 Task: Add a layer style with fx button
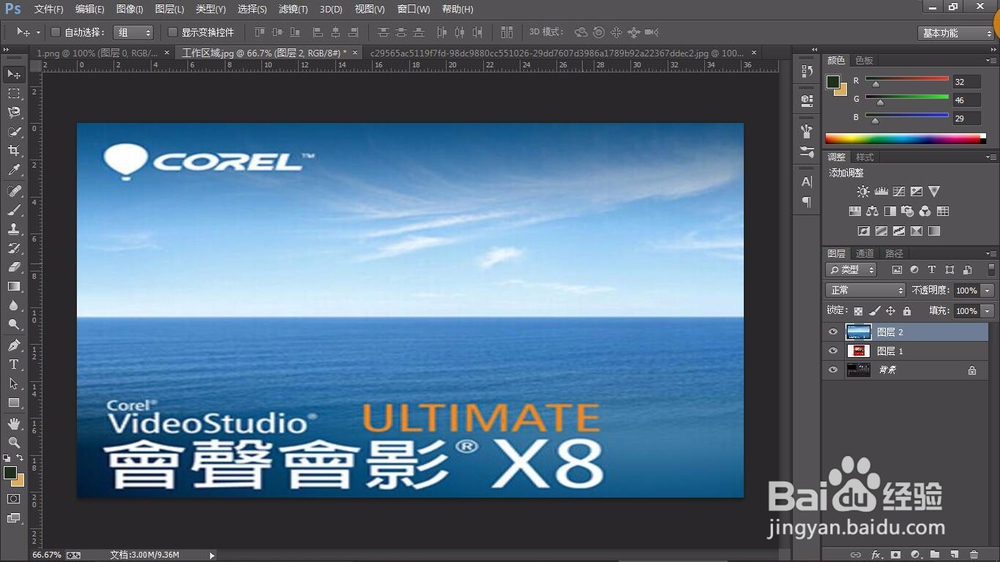pyautogui.click(x=876, y=554)
